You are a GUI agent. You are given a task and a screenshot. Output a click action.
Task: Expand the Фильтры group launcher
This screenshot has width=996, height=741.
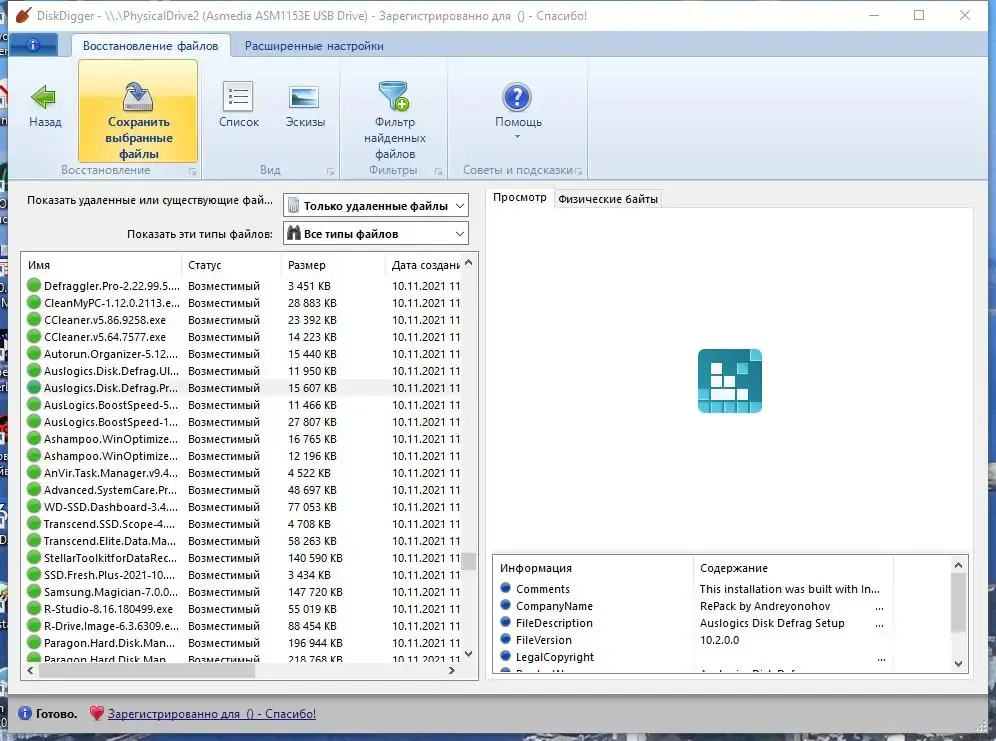(438, 171)
